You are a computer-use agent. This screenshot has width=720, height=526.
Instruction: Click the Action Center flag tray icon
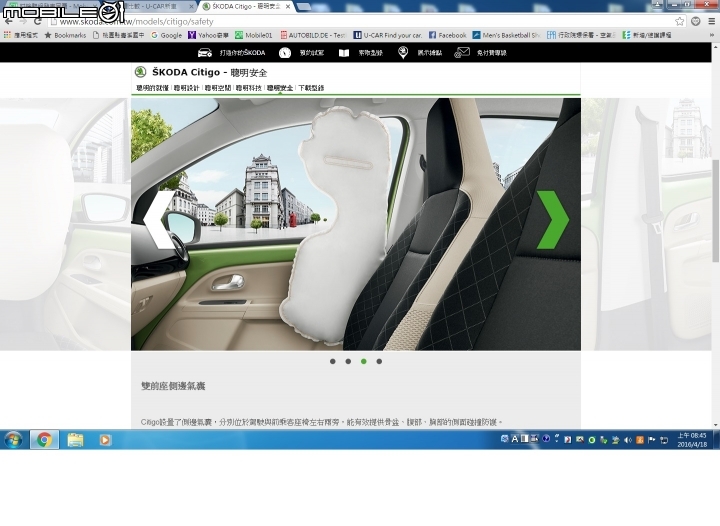pyautogui.click(x=652, y=440)
